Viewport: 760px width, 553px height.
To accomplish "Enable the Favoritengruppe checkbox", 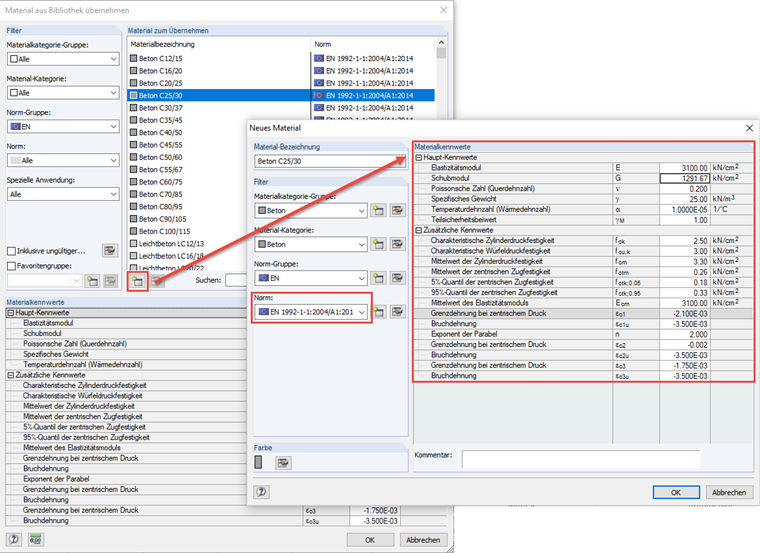I will [12, 266].
